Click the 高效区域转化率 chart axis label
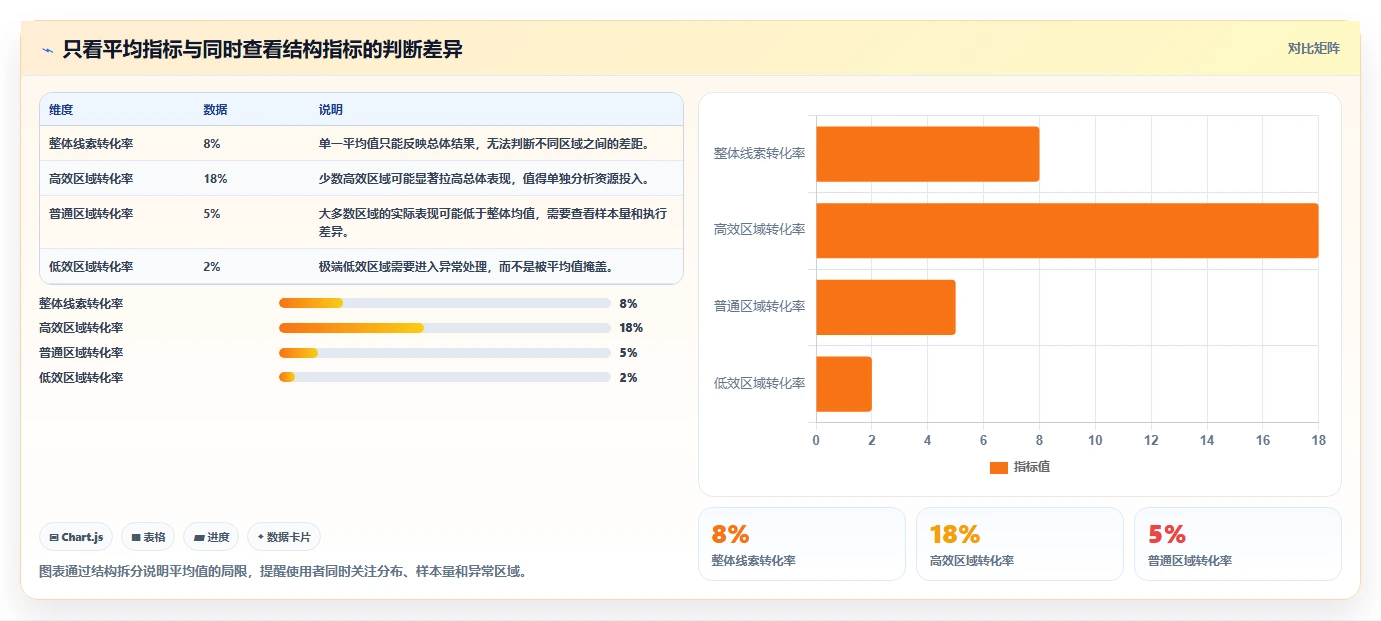The height and width of the screenshot is (621, 1381). (x=759, y=230)
